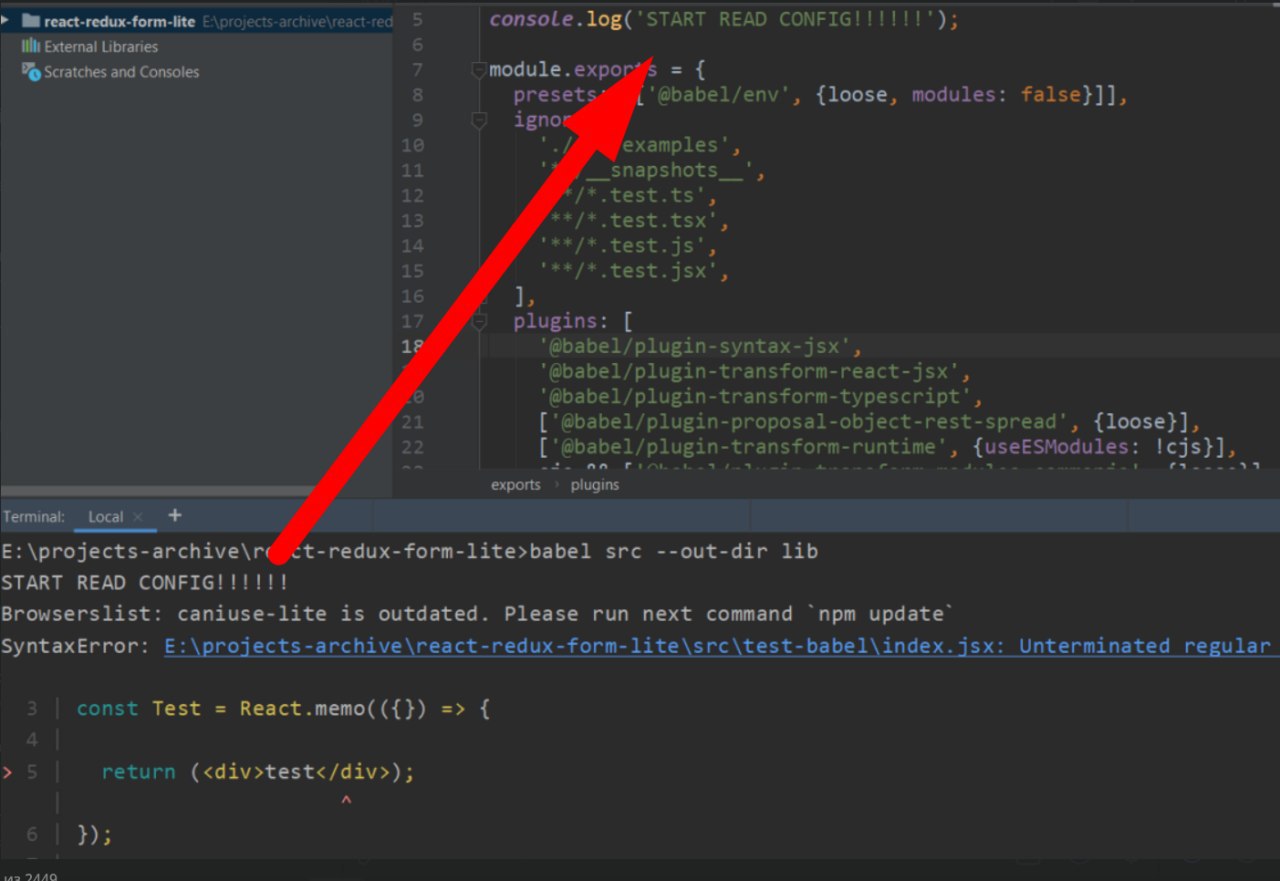Image resolution: width=1280 pixels, height=881 pixels.
Task: Click the '@babel/plugin-transform-react-jsx' line
Action: click(x=755, y=372)
